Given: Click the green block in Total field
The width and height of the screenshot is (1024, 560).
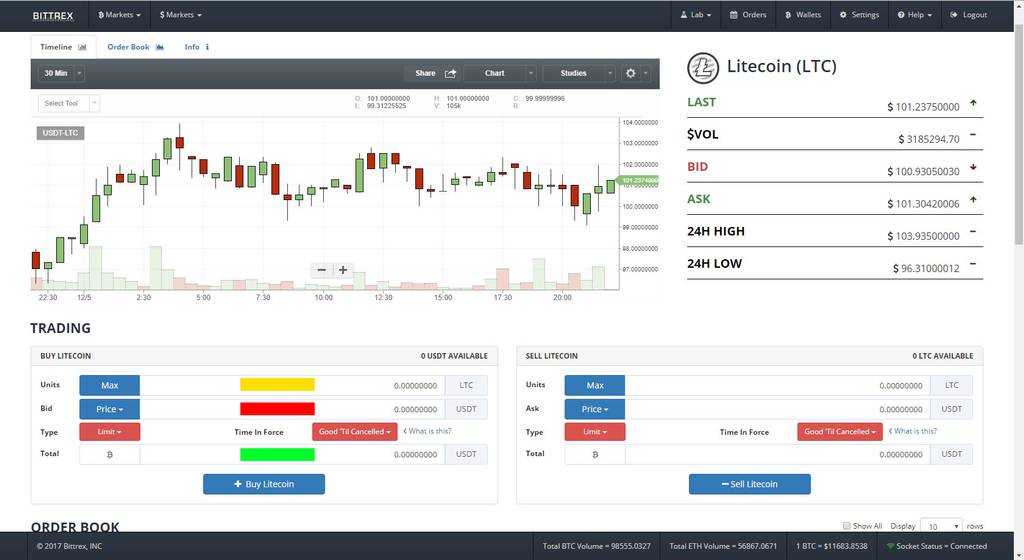Looking at the screenshot, I should 277,454.
